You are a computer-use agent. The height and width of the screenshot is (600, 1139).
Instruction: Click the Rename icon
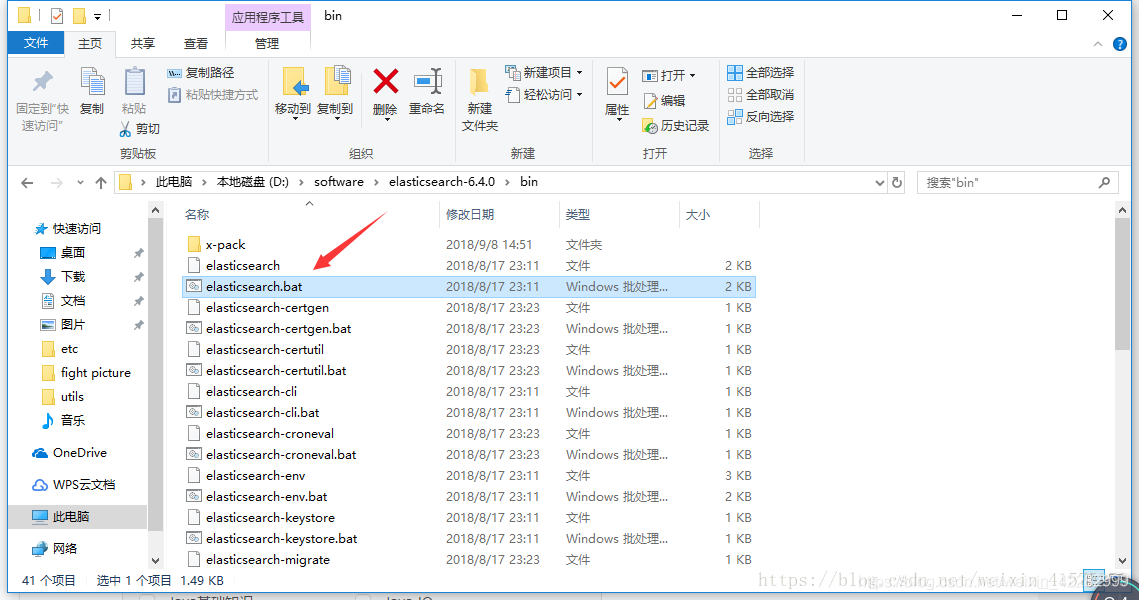[x=427, y=81]
